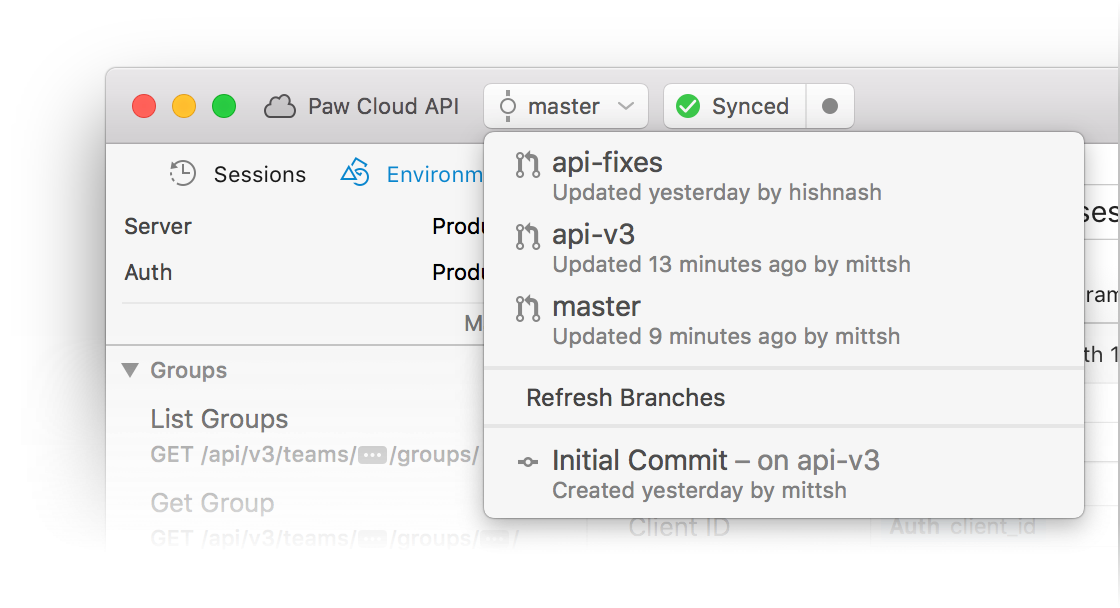The image size is (1120, 608).
Task: Click the commit icon beside Initial Commit
Action: click(x=527, y=460)
